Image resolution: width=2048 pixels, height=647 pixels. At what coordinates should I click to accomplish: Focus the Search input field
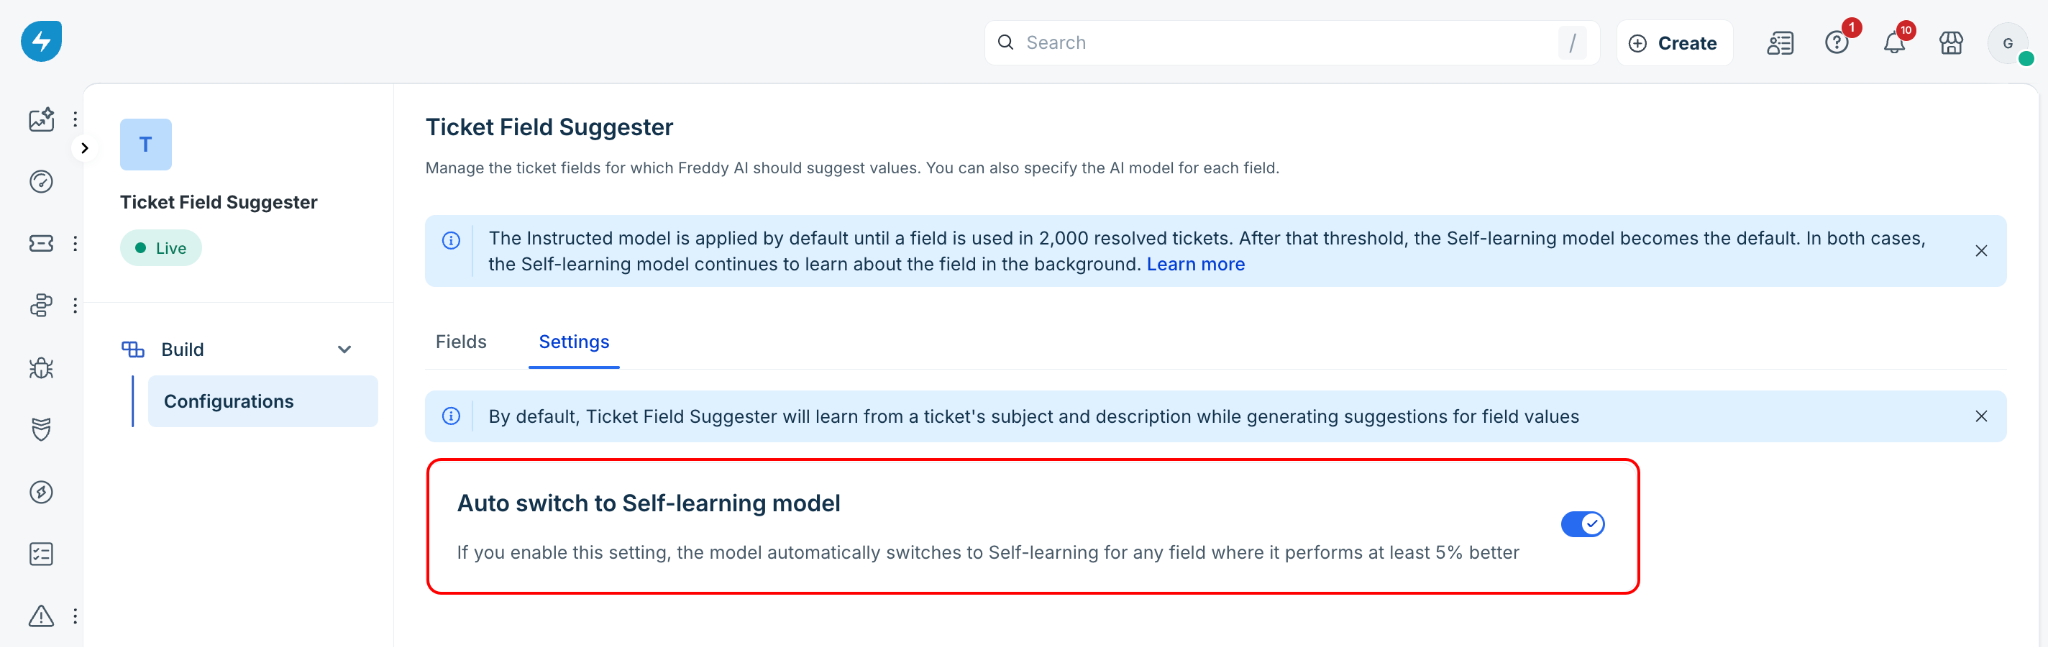pos(1292,43)
